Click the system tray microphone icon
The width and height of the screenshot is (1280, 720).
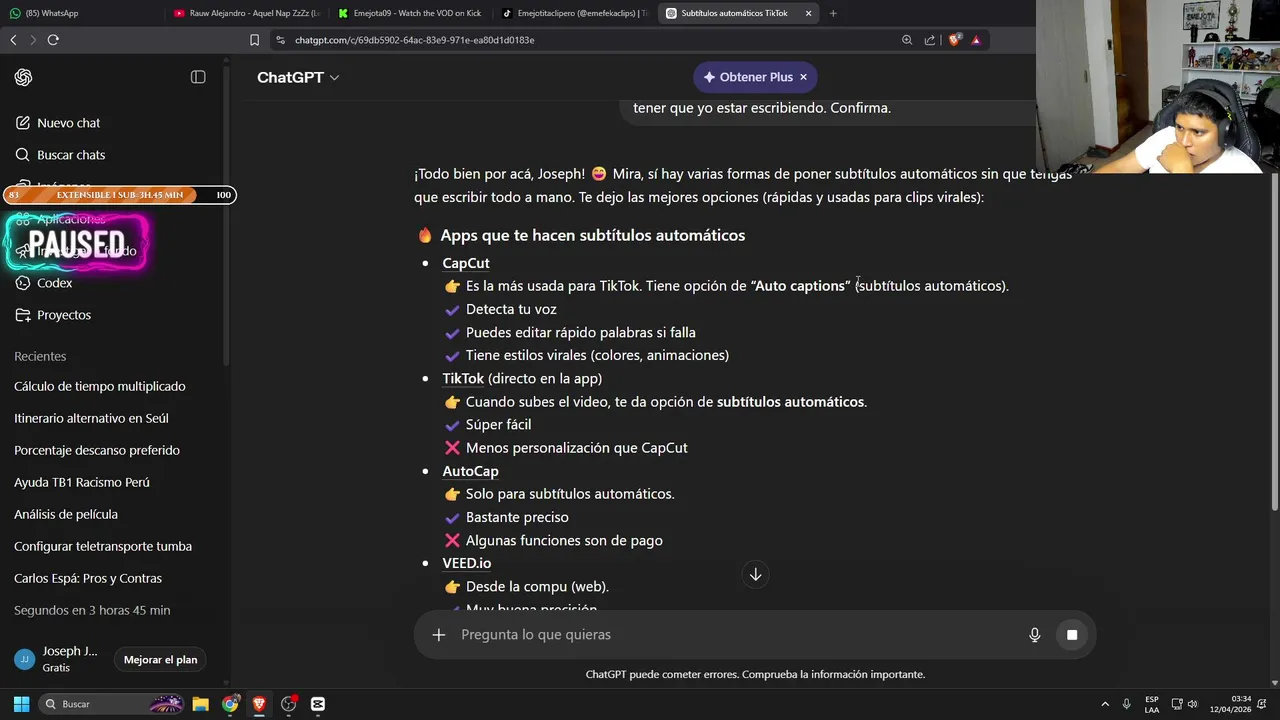coord(1127,704)
